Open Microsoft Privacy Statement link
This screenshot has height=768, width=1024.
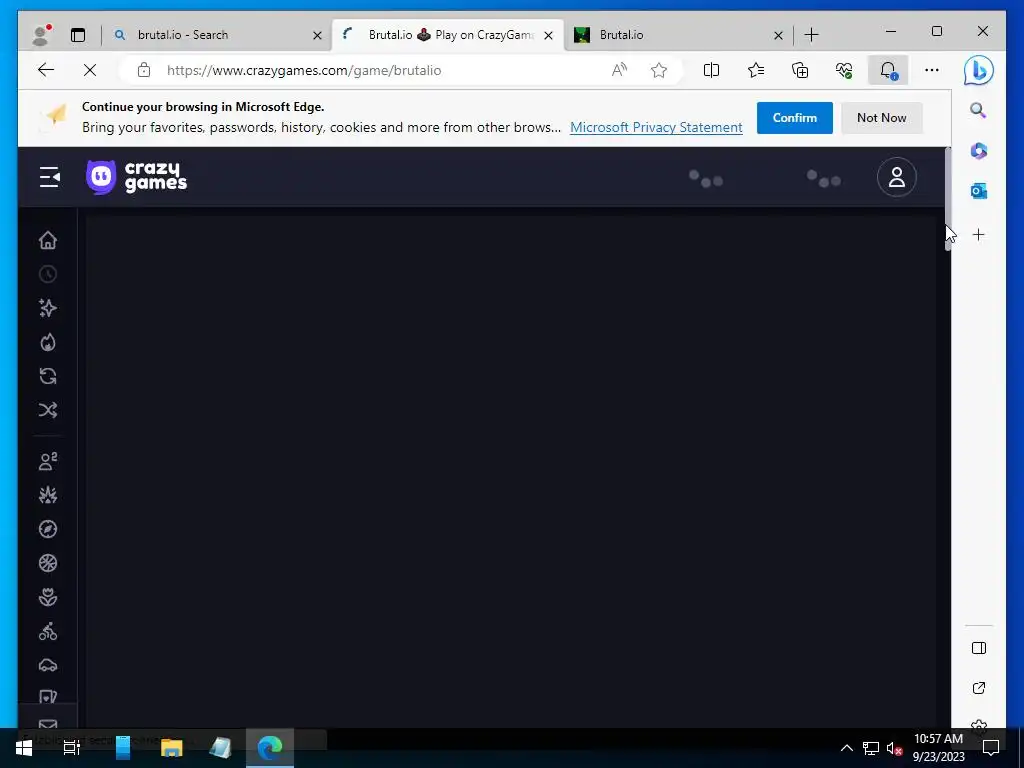point(656,127)
